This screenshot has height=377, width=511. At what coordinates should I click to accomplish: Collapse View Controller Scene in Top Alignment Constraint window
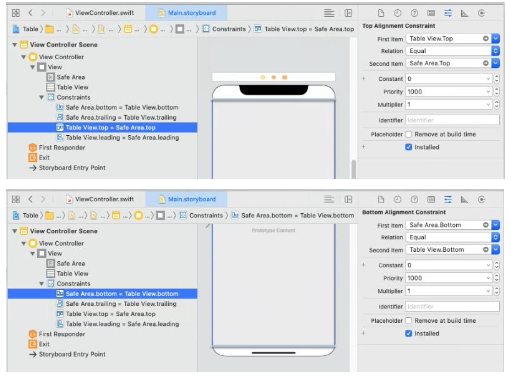click(15, 45)
